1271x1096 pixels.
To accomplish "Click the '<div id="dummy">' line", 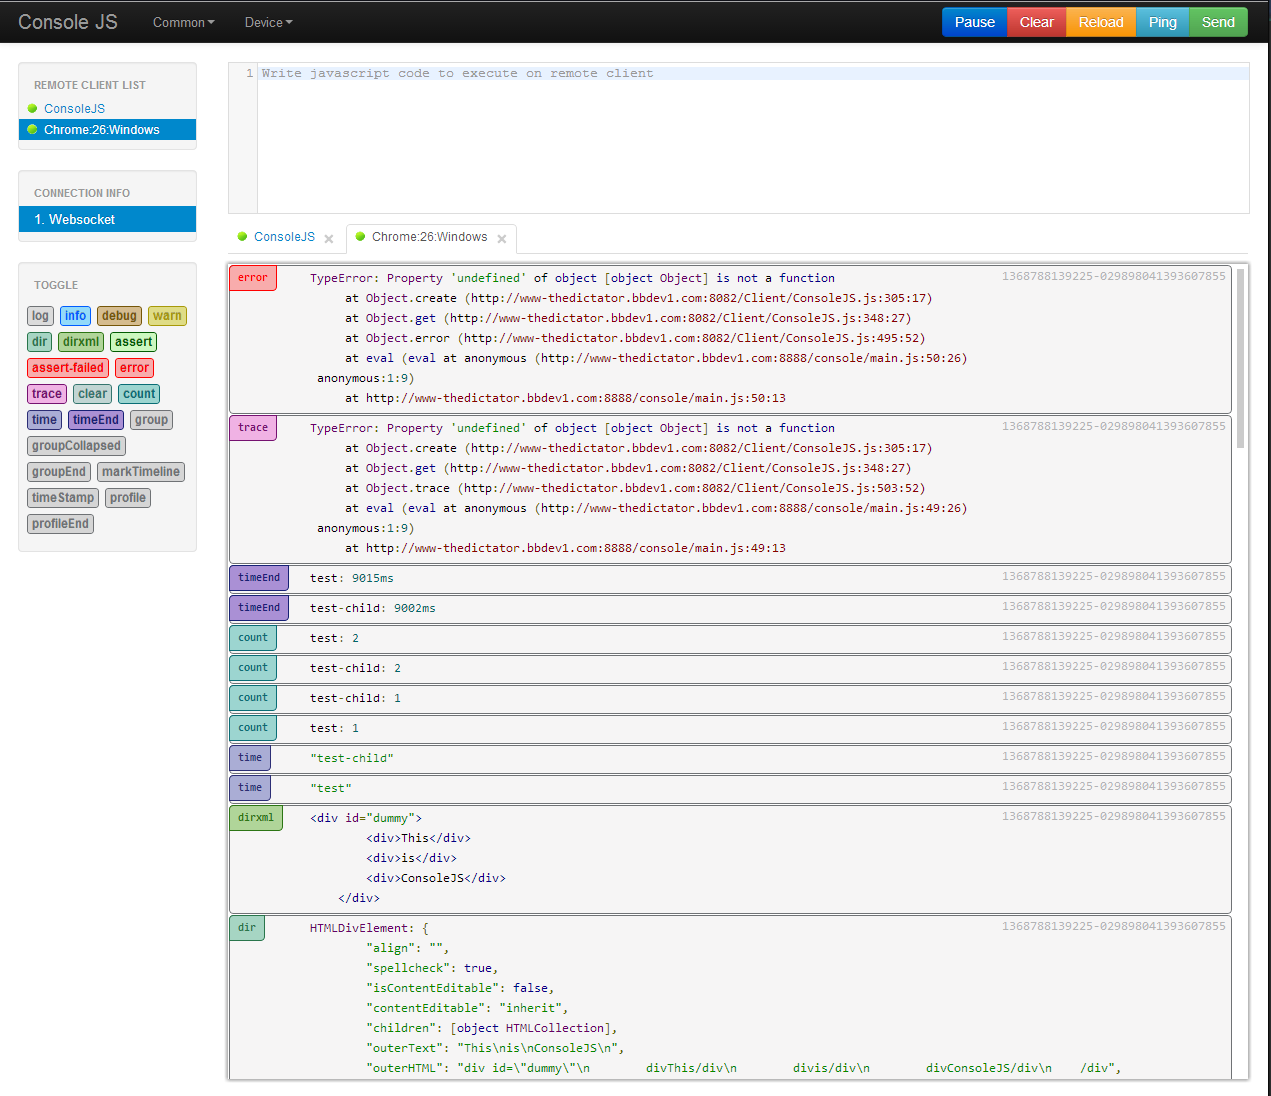I will [366, 818].
